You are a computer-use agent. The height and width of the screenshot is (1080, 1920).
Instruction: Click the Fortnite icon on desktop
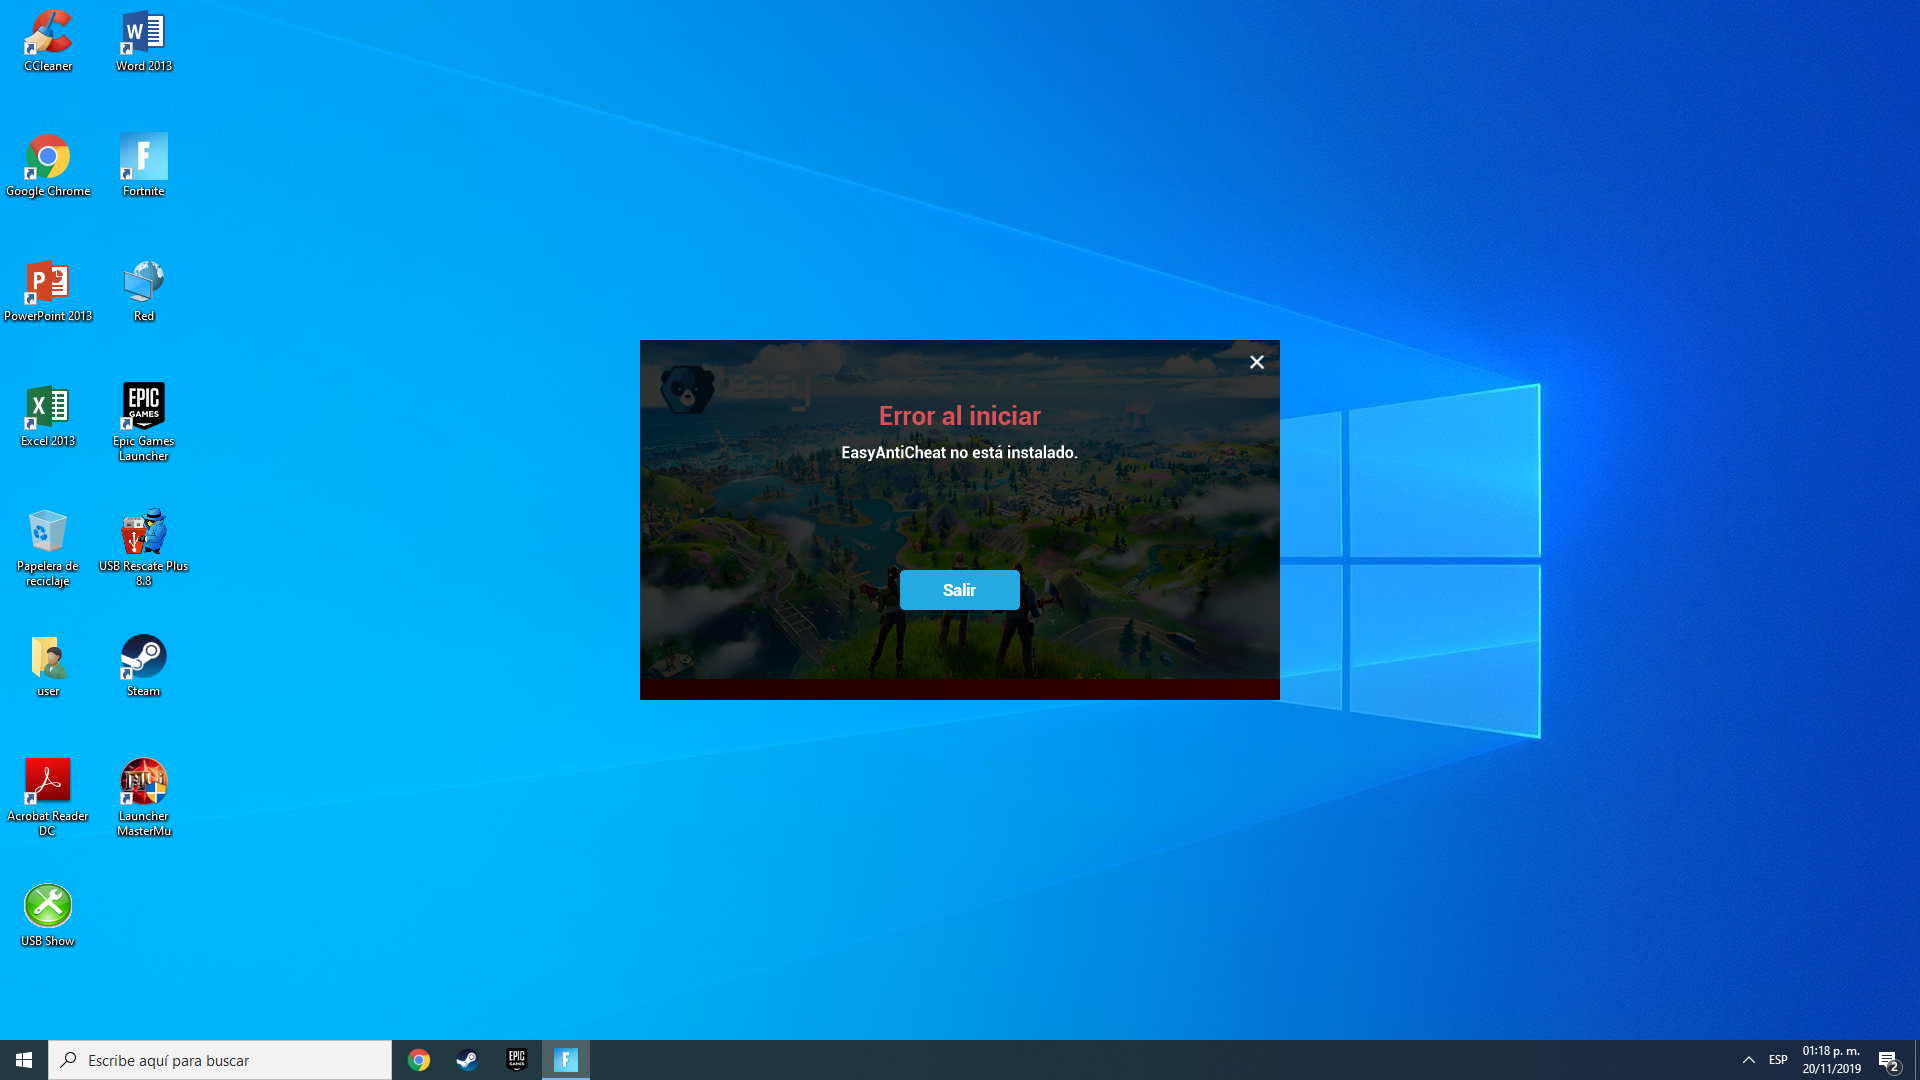(x=142, y=156)
